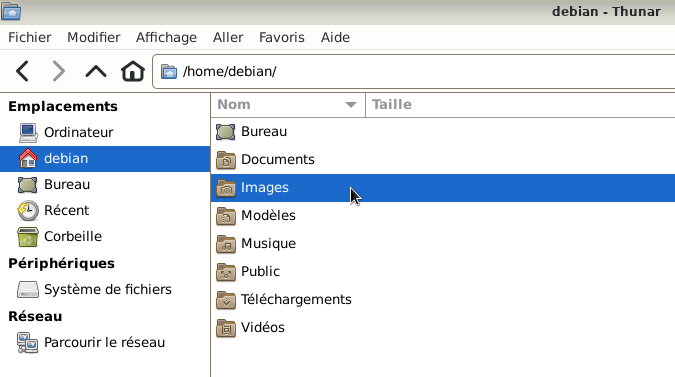Viewport: 675px width, 377px height.
Task: Click the Bureau folder icon in the file list
Action: [226, 132]
